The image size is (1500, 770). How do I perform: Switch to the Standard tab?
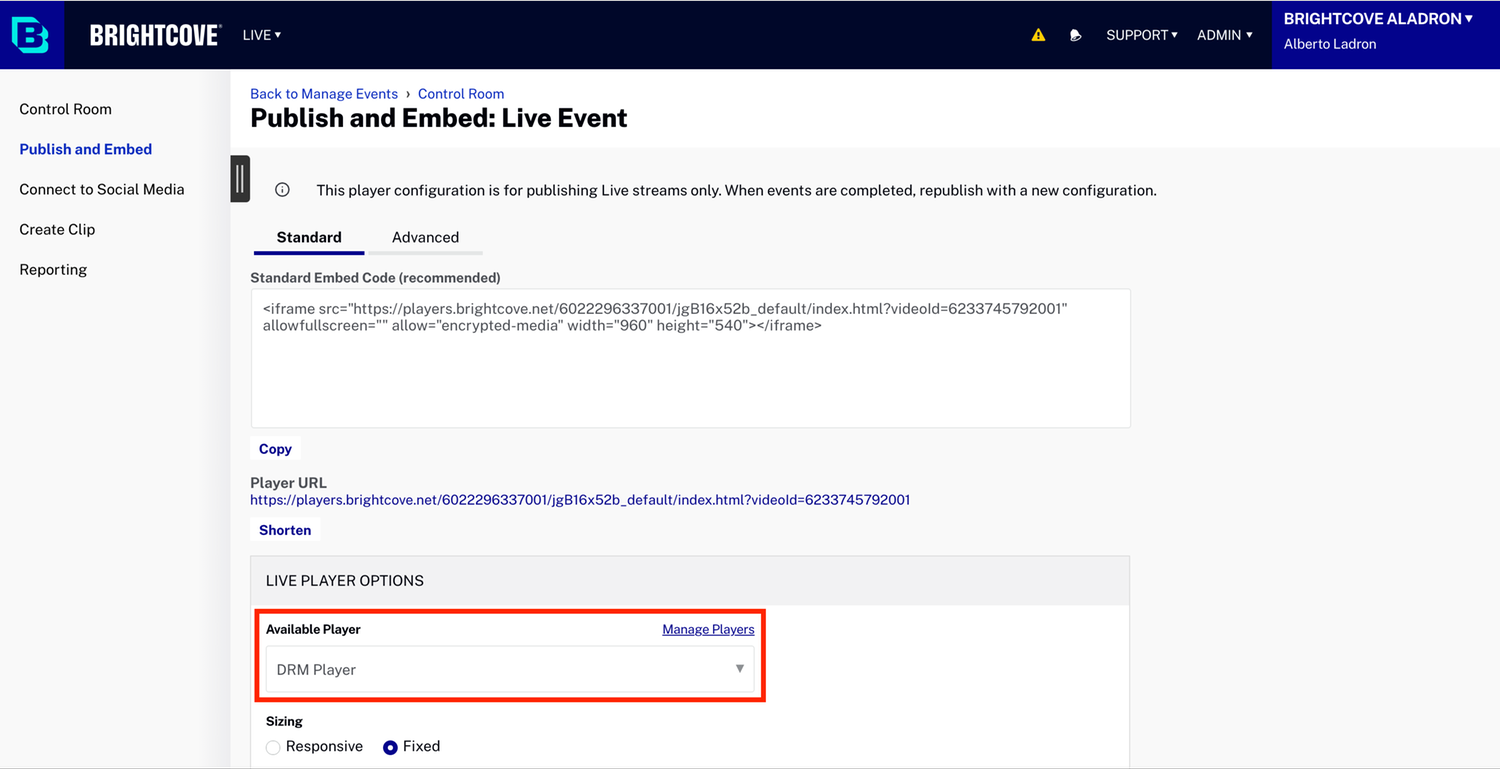coord(309,237)
